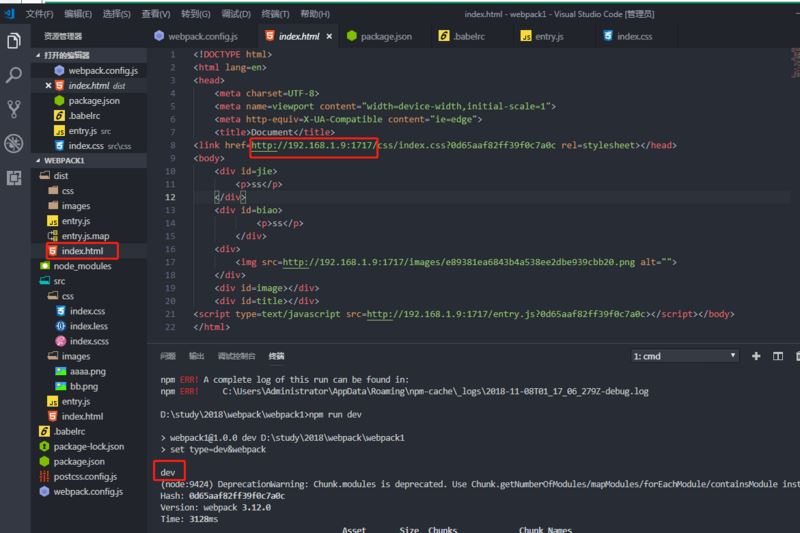Image resolution: width=800 pixels, height=533 pixels.
Task: Open the 转到(G) menu
Action: [196, 14]
